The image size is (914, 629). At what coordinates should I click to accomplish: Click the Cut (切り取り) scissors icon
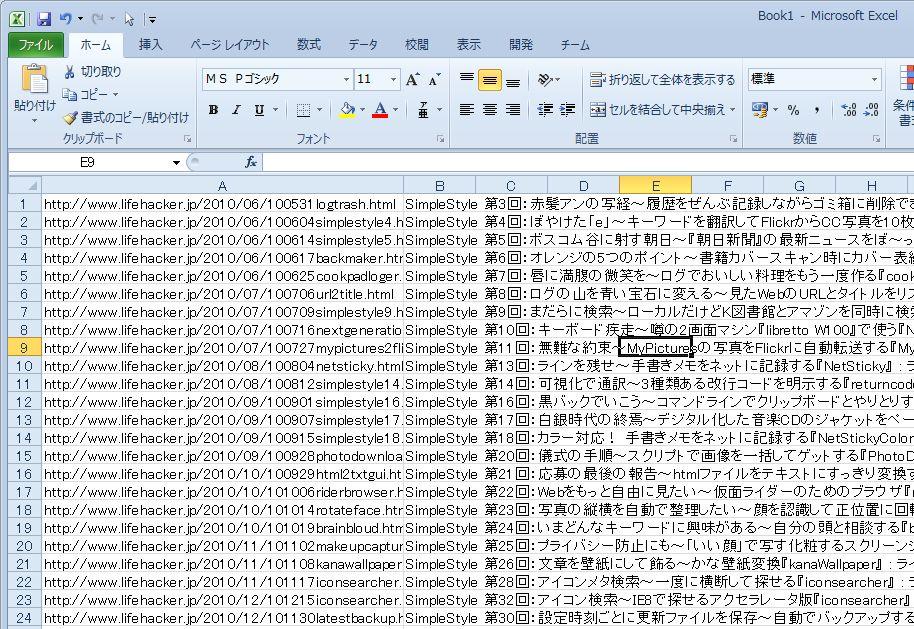70,72
